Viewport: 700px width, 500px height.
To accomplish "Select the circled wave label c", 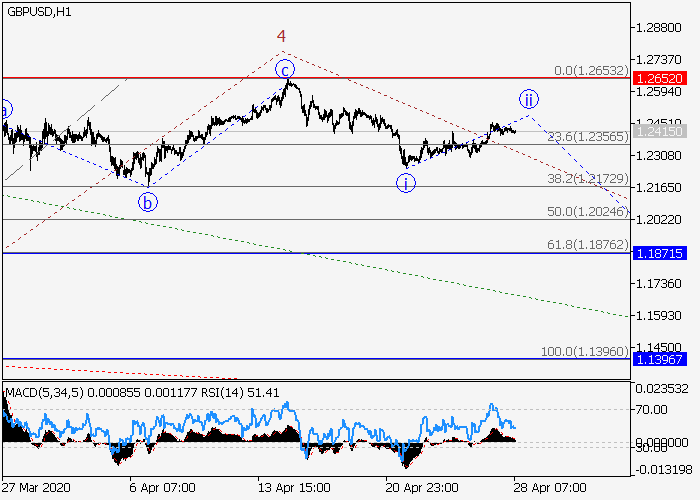I will click(x=285, y=70).
